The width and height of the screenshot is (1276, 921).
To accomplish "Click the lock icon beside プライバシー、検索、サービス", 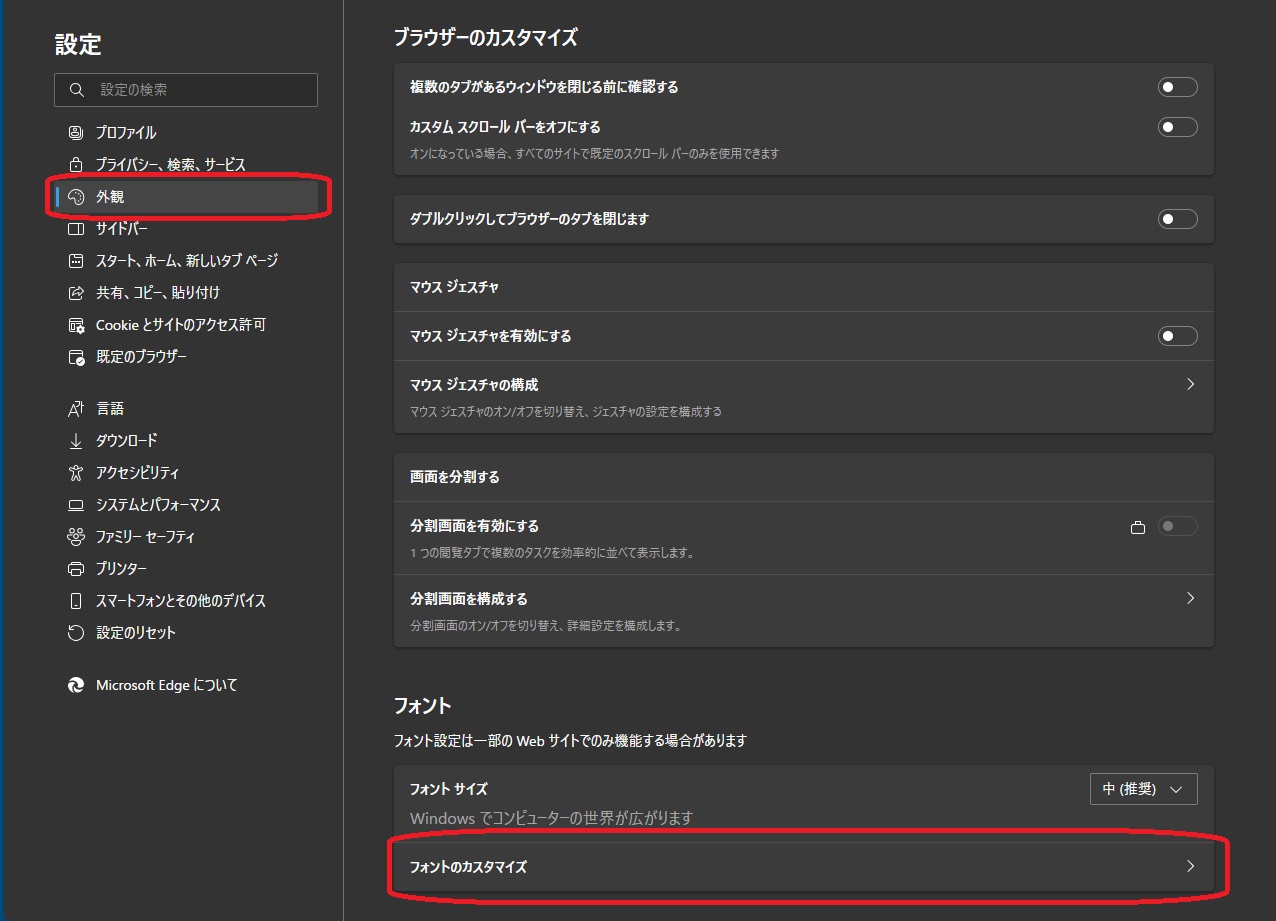I will tap(76, 165).
